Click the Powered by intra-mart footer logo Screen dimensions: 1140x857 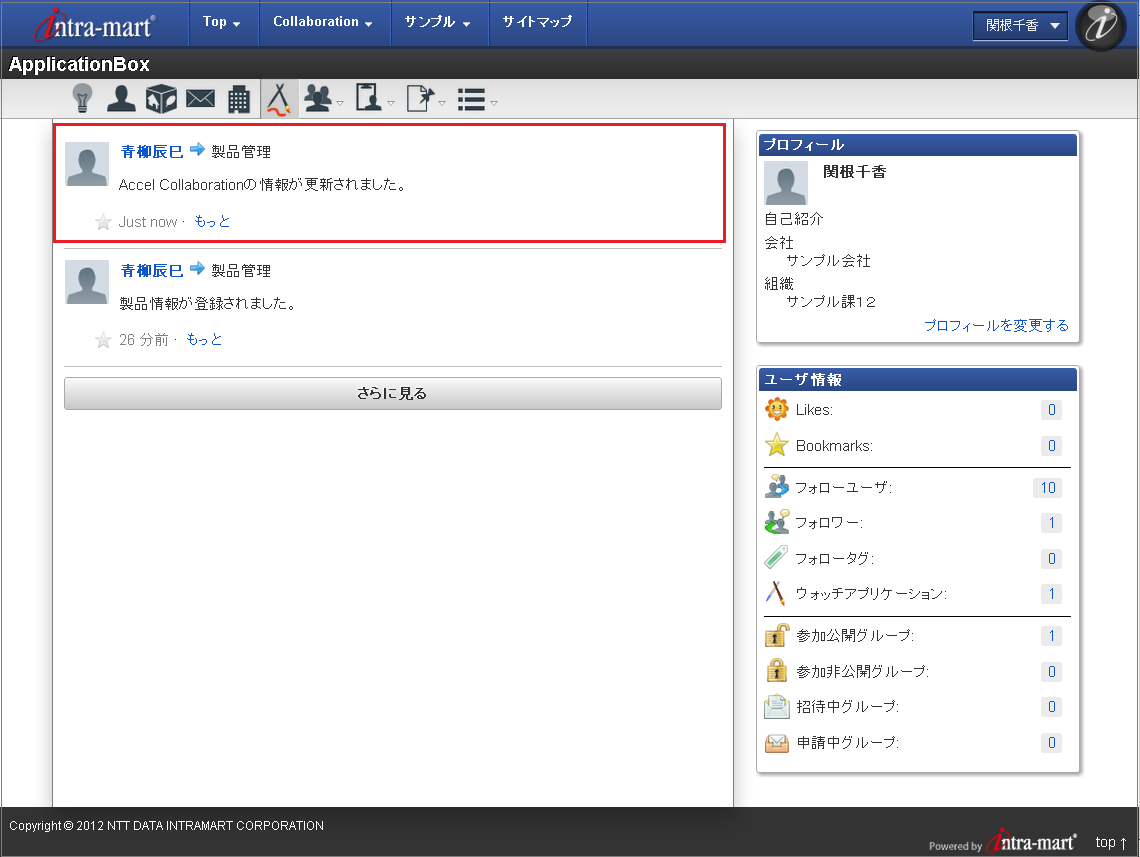(1003, 842)
